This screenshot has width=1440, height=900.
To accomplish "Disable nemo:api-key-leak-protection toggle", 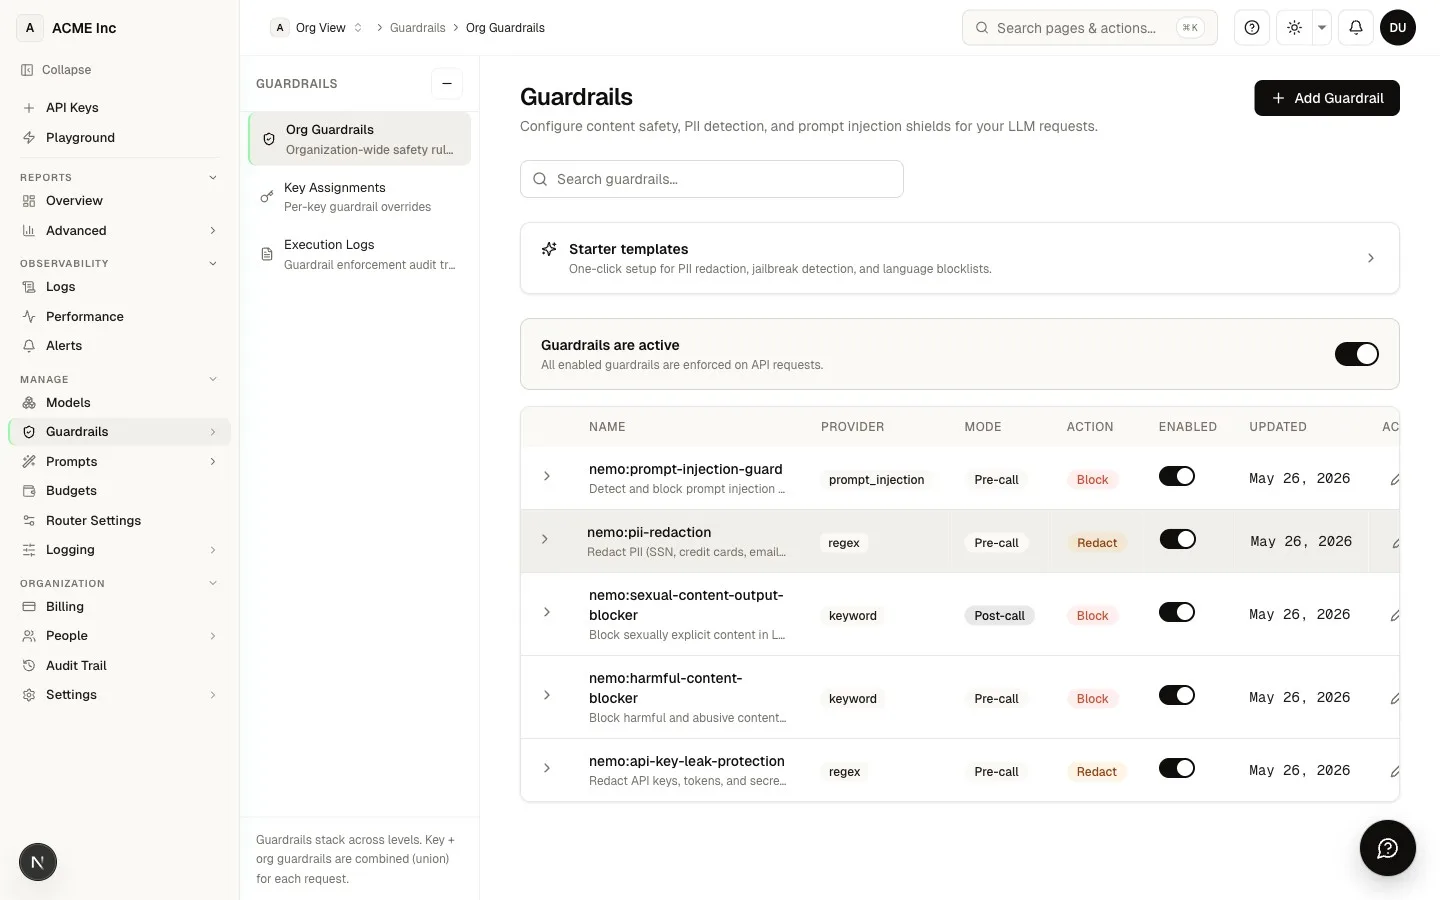I will tap(1177, 768).
